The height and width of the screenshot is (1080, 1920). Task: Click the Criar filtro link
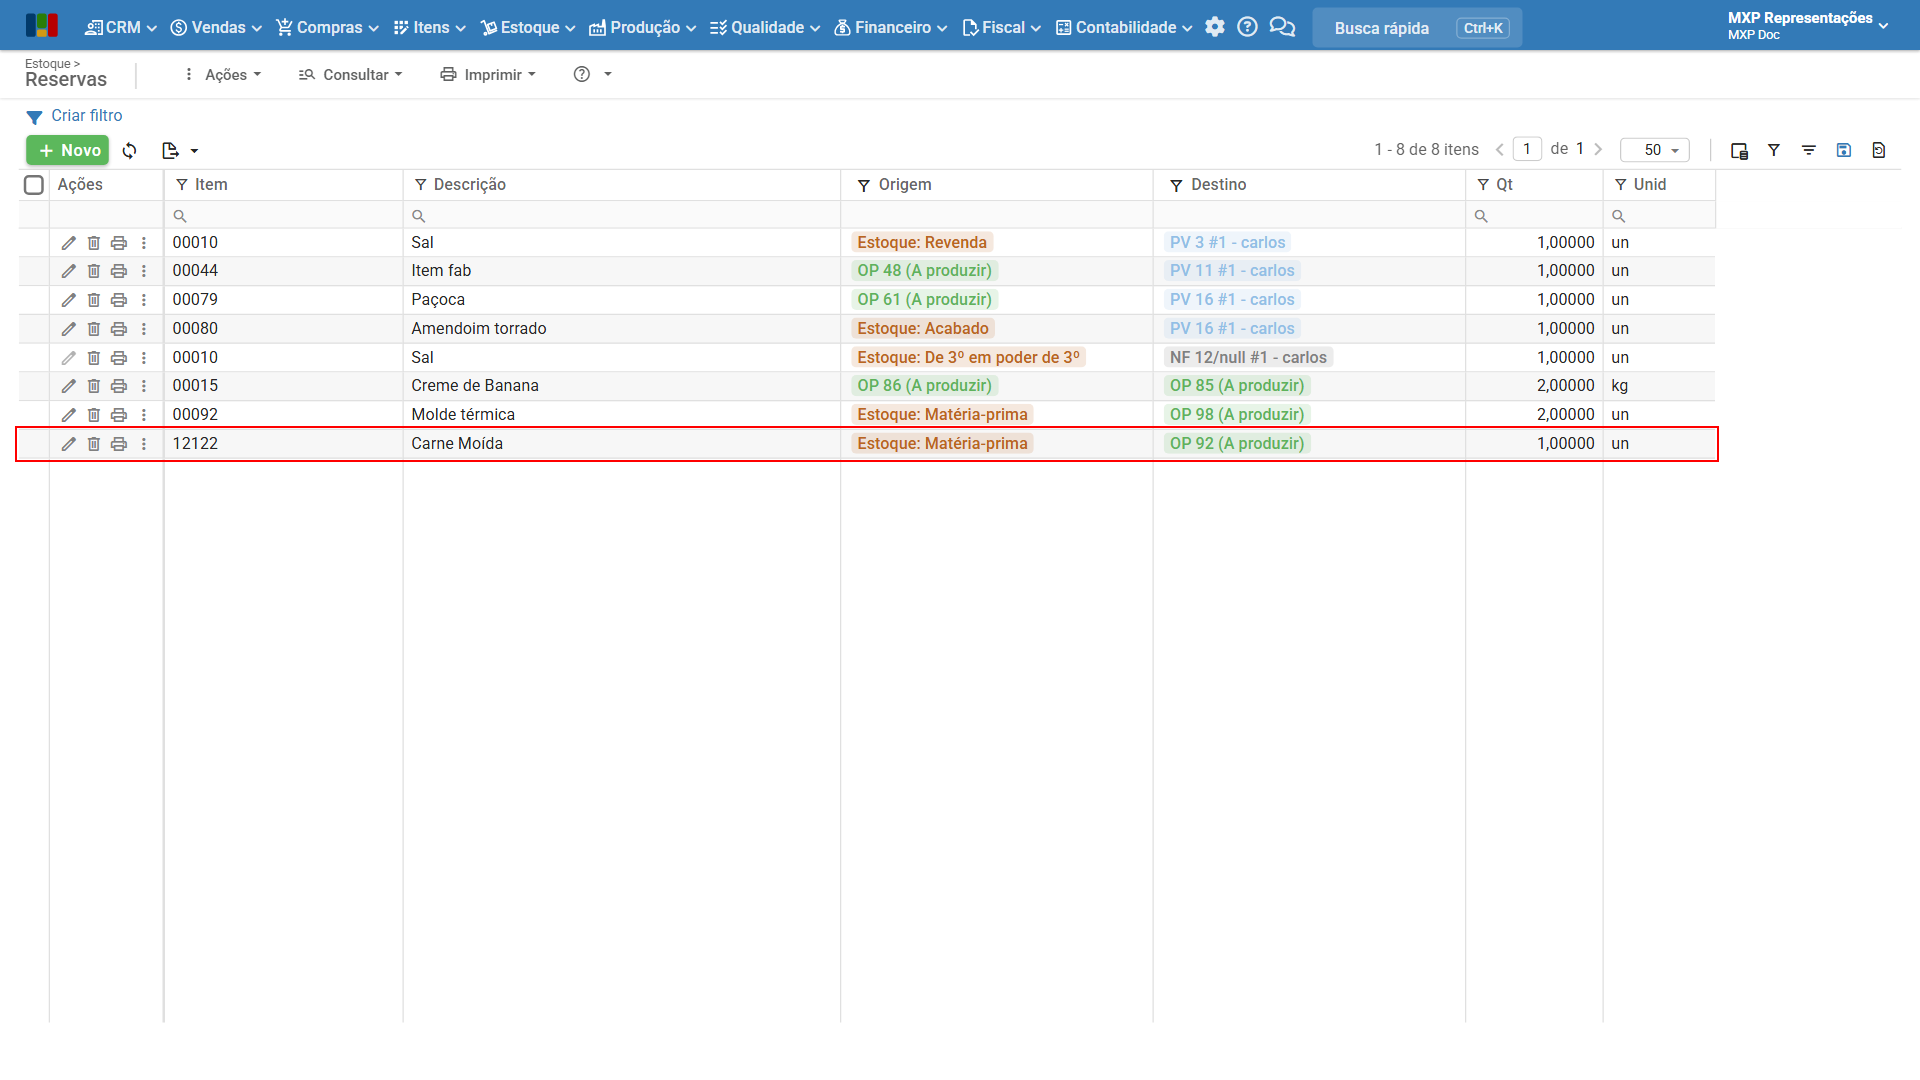click(87, 116)
